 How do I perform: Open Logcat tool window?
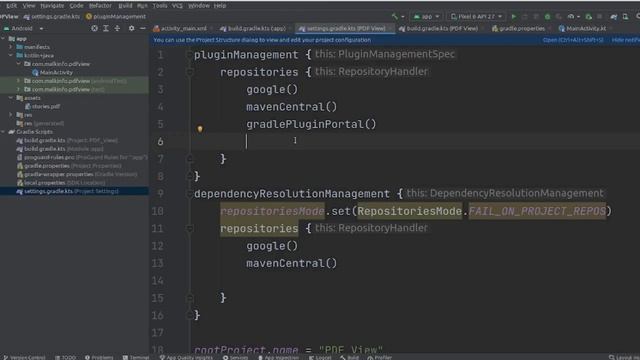320,357
